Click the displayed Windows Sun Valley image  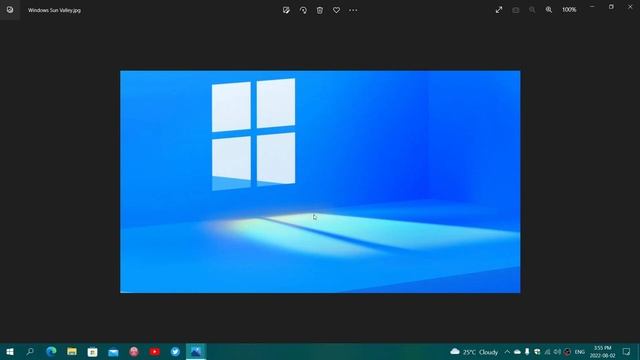pyautogui.click(x=320, y=182)
